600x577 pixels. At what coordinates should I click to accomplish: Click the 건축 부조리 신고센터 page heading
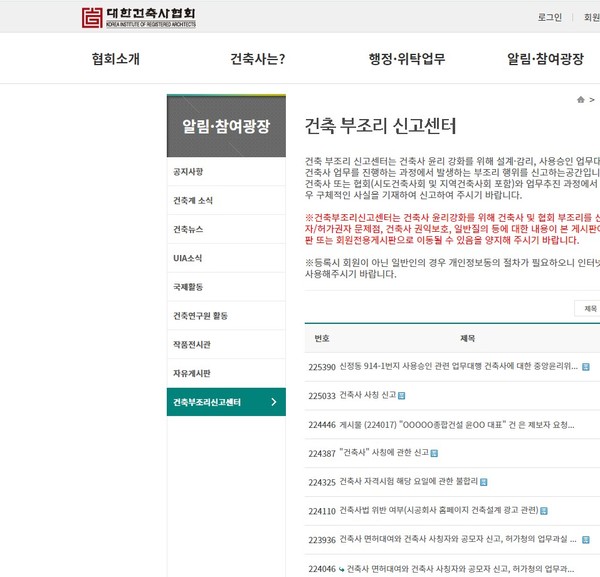(380, 126)
